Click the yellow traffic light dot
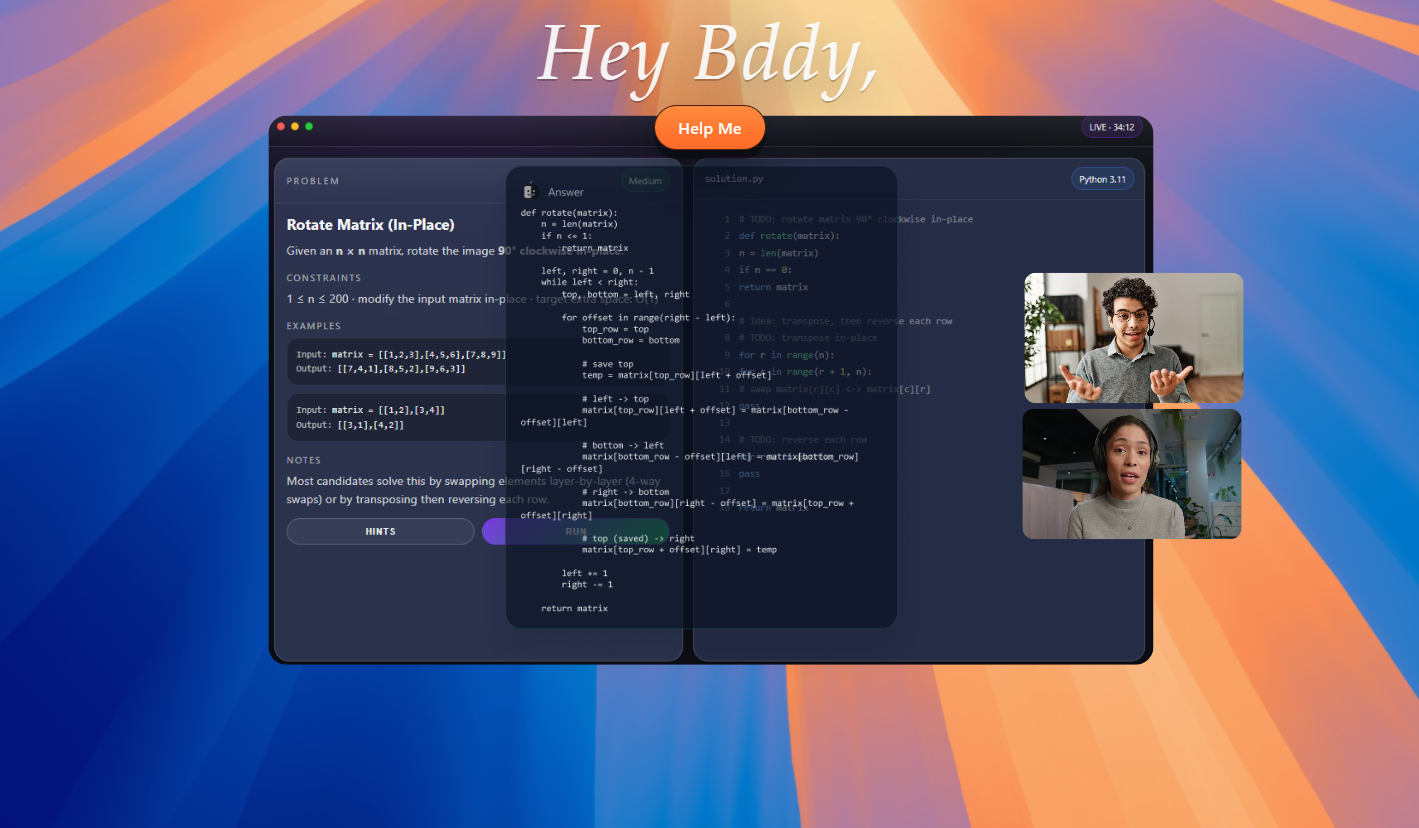 pyautogui.click(x=297, y=127)
